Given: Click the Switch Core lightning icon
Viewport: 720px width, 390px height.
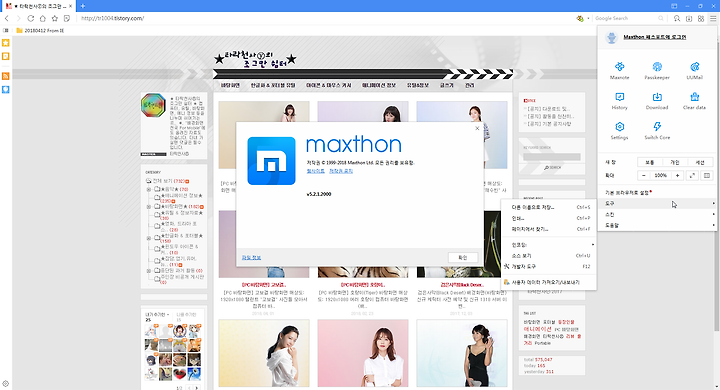Looking at the screenshot, I should (x=657, y=127).
